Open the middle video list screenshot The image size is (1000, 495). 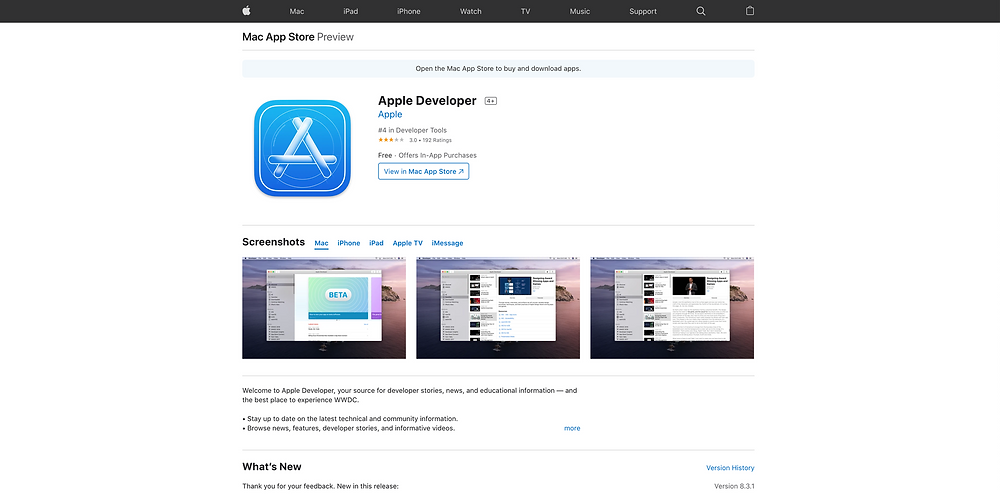[498, 308]
